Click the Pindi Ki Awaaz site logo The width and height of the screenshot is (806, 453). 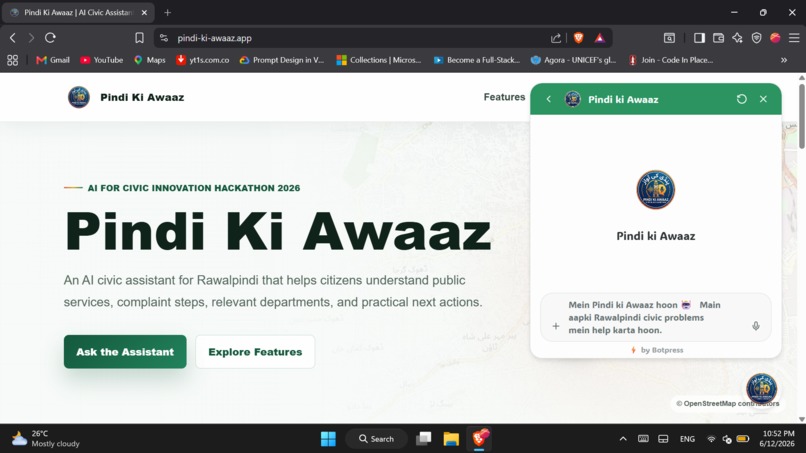point(79,97)
